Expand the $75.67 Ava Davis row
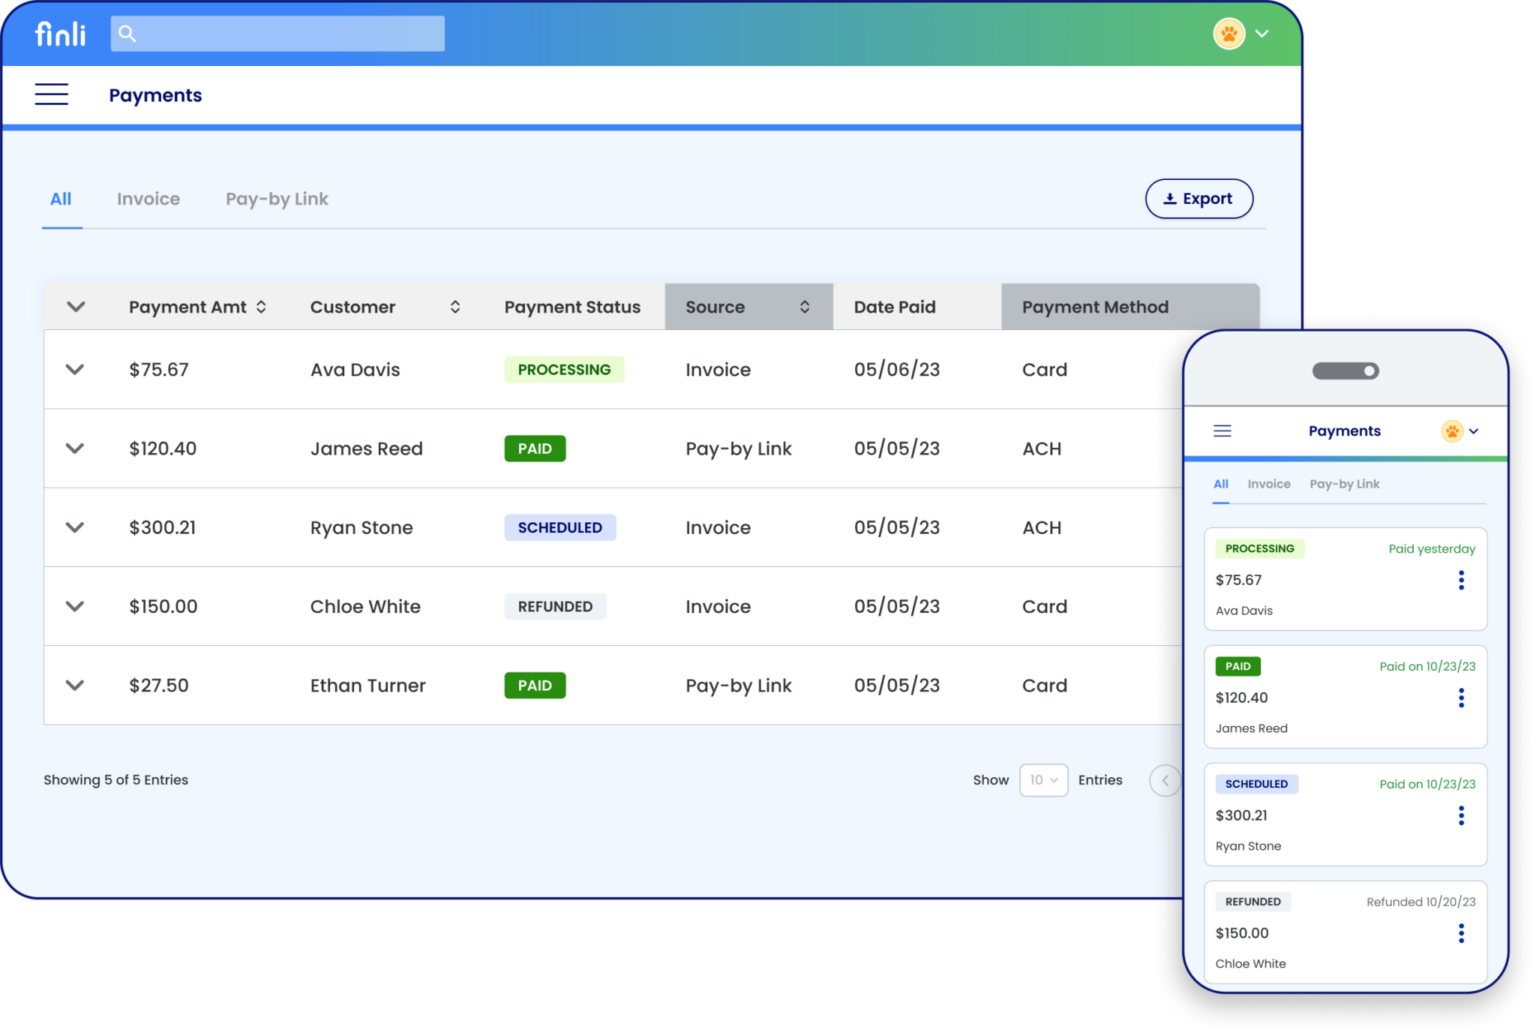 point(74,369)
